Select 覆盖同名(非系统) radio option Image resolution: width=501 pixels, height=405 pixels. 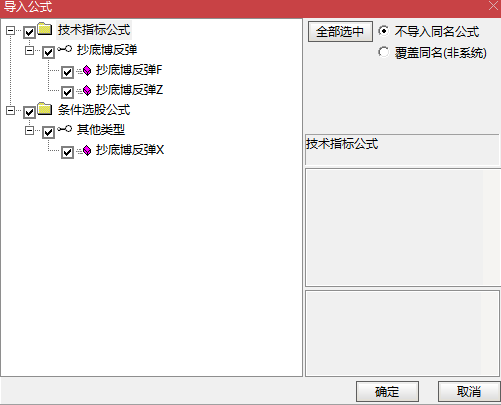pos(384,52)
